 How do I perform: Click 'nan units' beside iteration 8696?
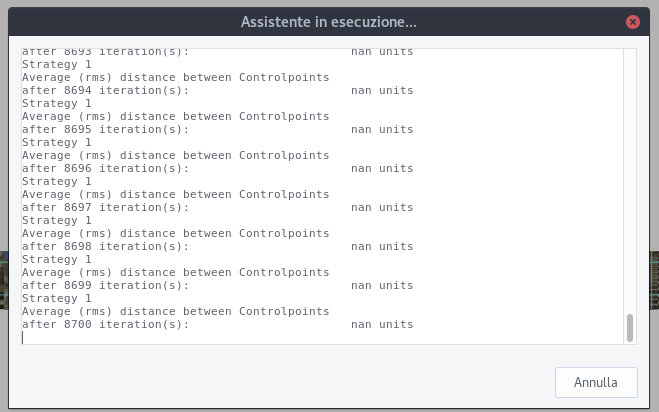(382, 169)
